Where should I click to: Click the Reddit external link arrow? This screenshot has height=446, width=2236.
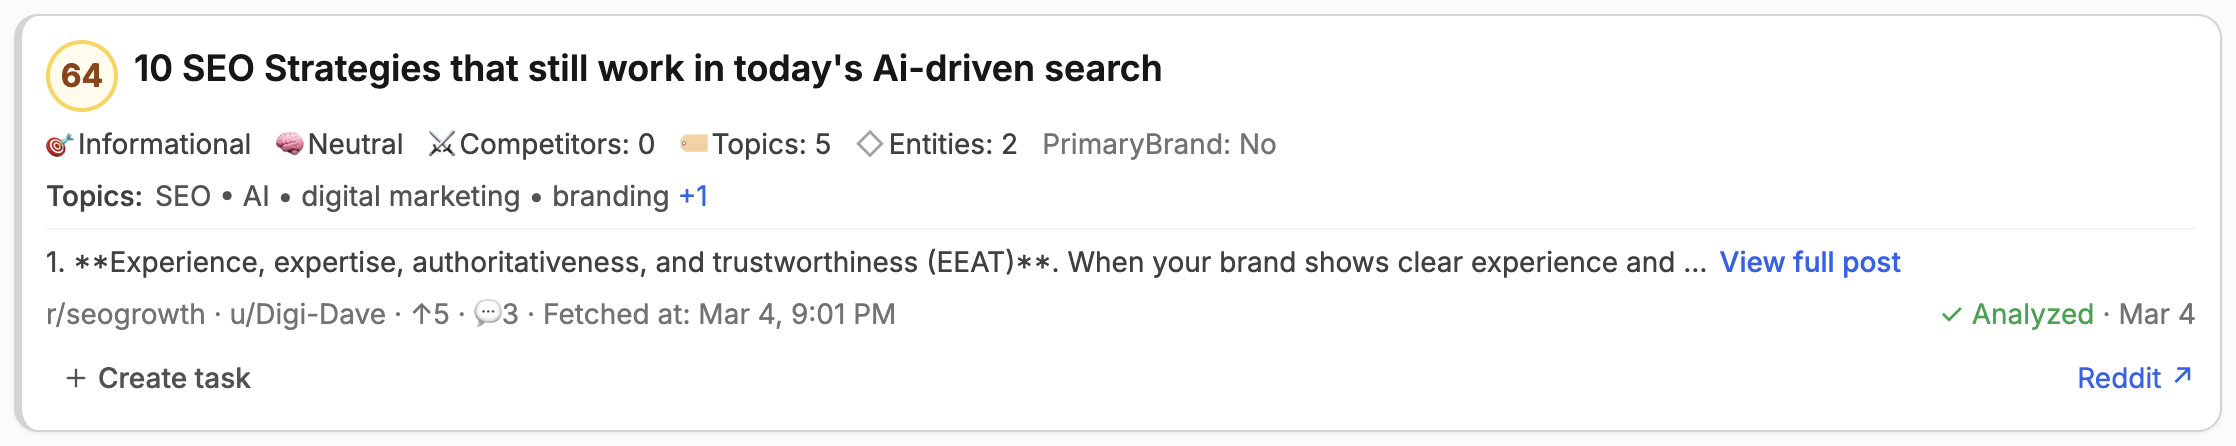pyautogui.click(x=2183, y=376)
